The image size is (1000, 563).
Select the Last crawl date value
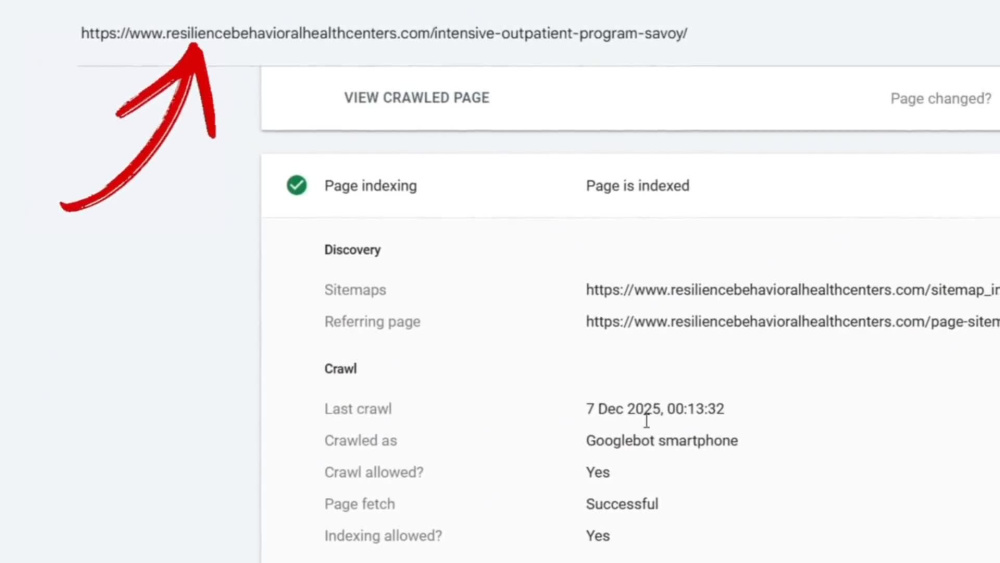click(x=655, y=409)
